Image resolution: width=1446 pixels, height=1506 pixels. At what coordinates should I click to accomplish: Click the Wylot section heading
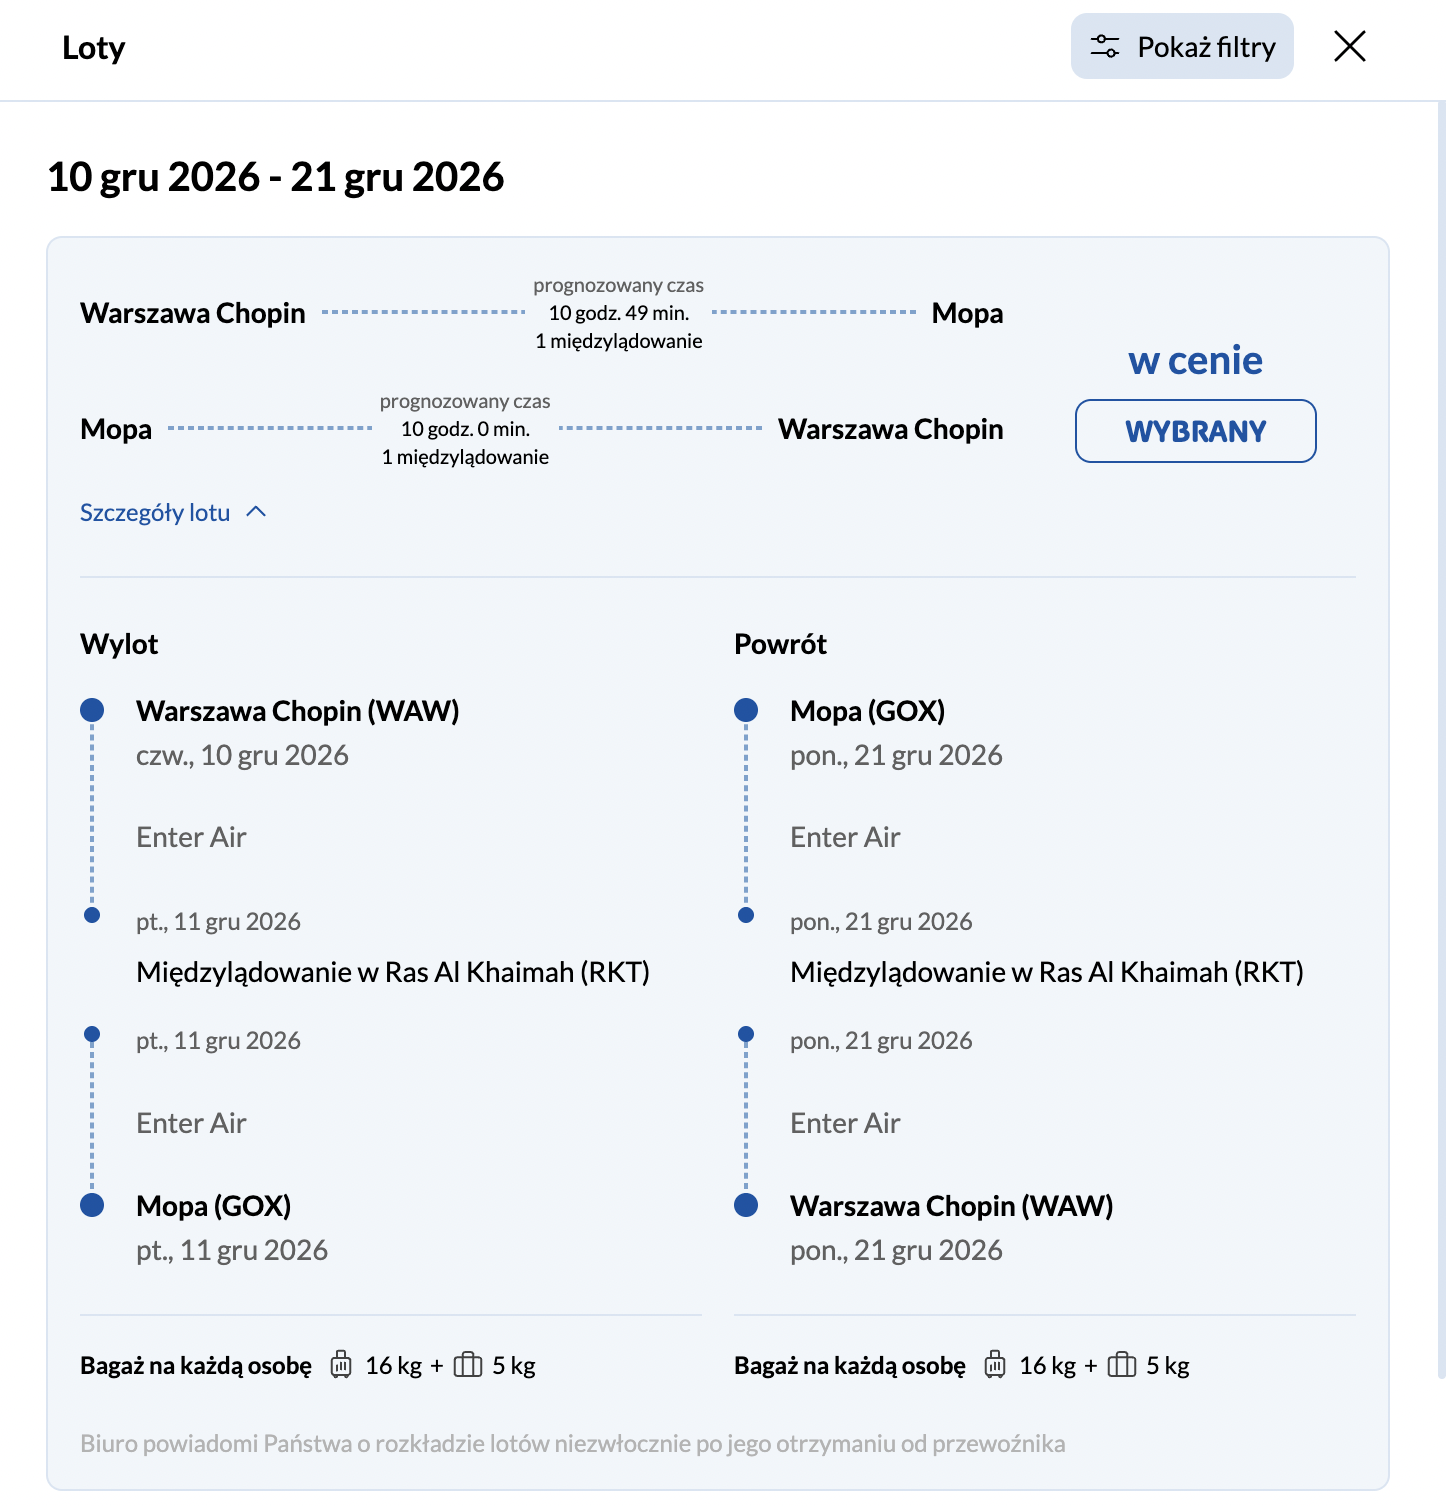pyautogui.click(x=119, y=644)
